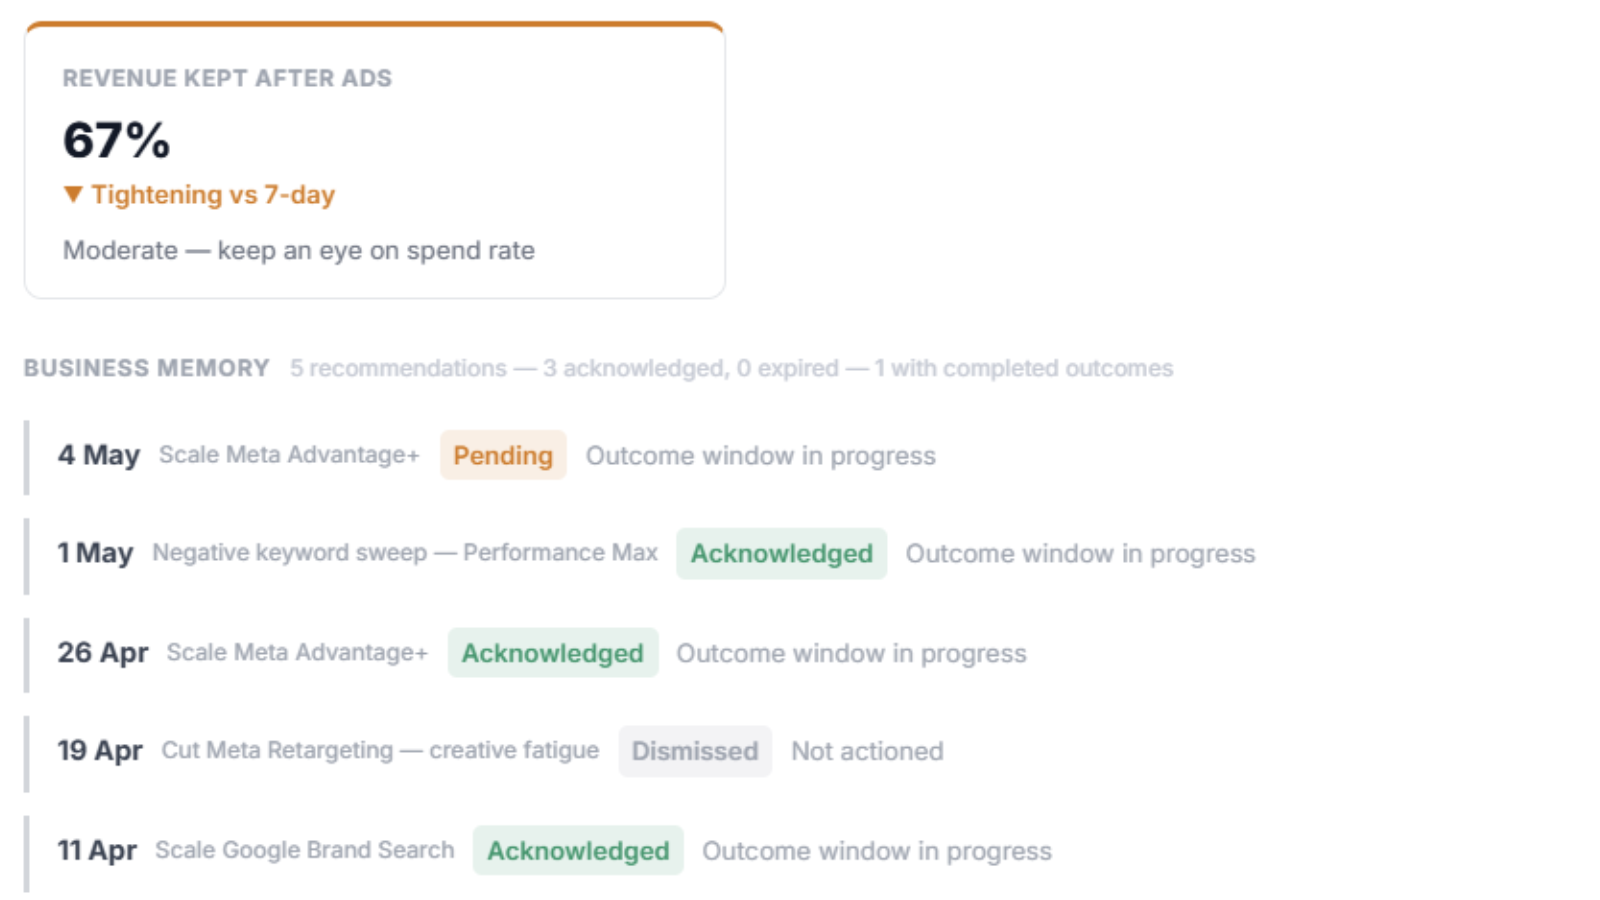1600x900 pixels.
Task: Click the Business Memory section heading
Action: point(147,368)
